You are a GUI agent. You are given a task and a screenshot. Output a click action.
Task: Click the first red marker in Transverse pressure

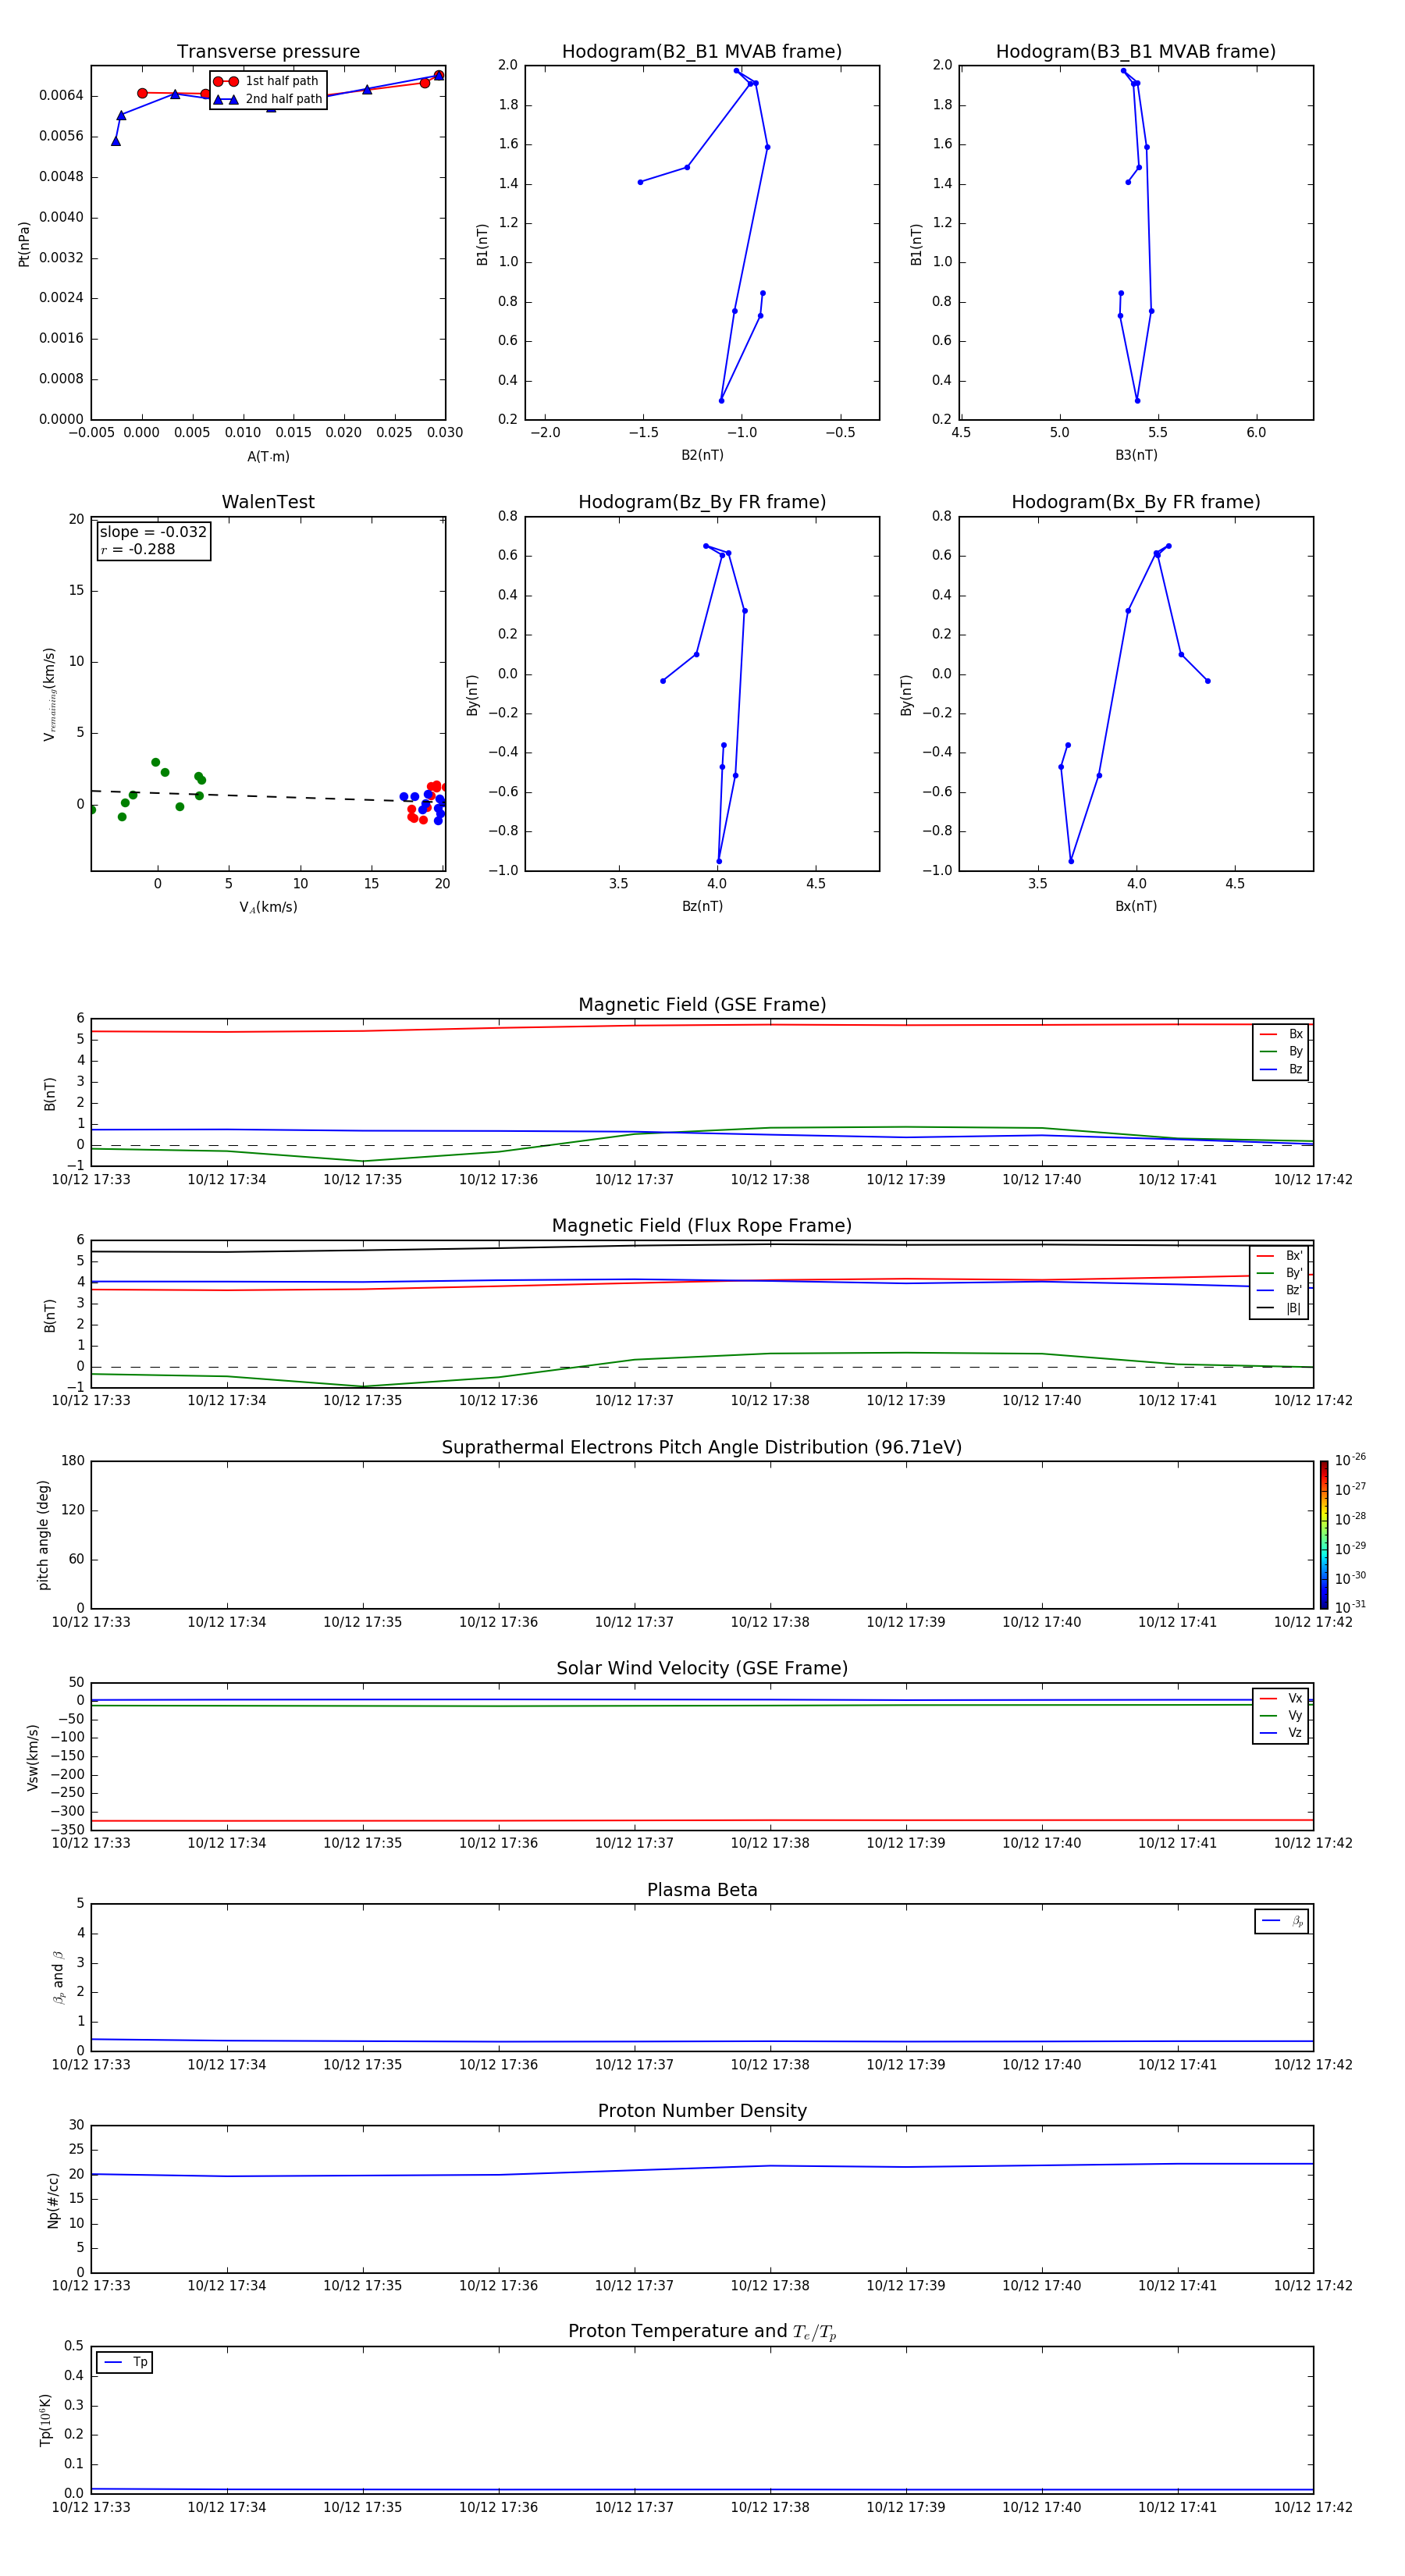[142, 93]
